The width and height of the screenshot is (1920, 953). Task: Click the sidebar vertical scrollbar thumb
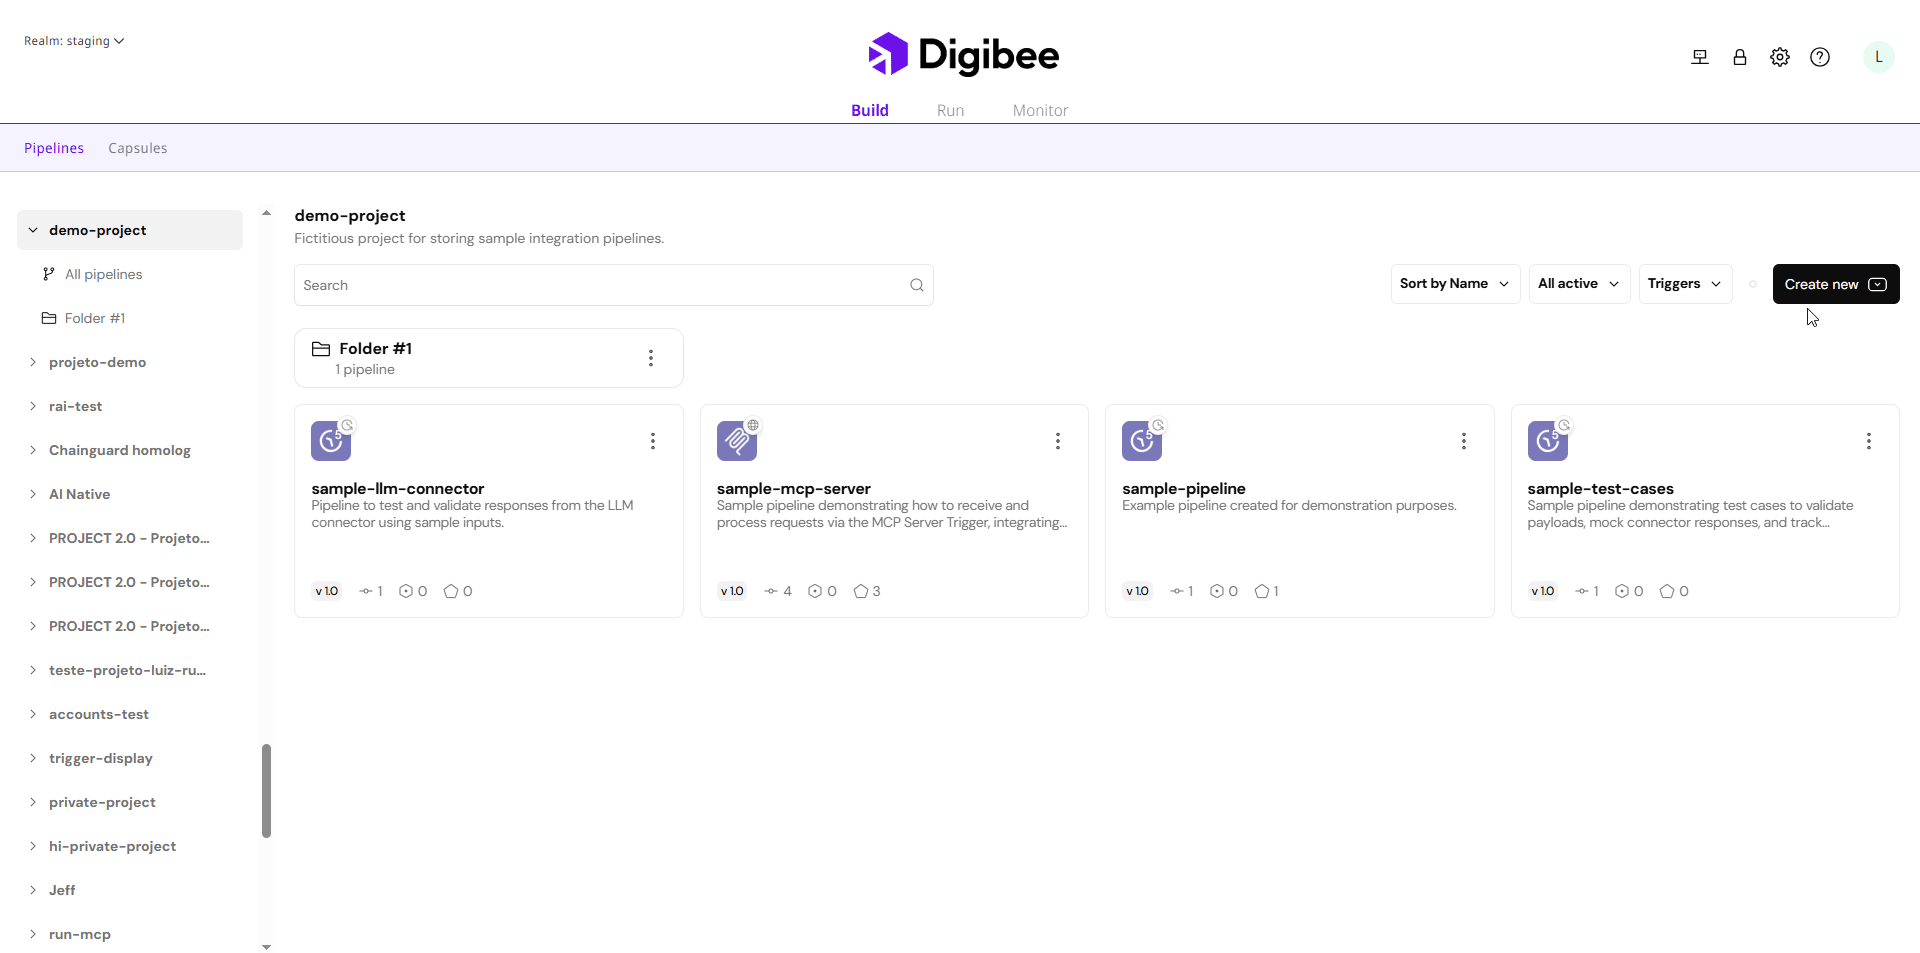point(266,790)
